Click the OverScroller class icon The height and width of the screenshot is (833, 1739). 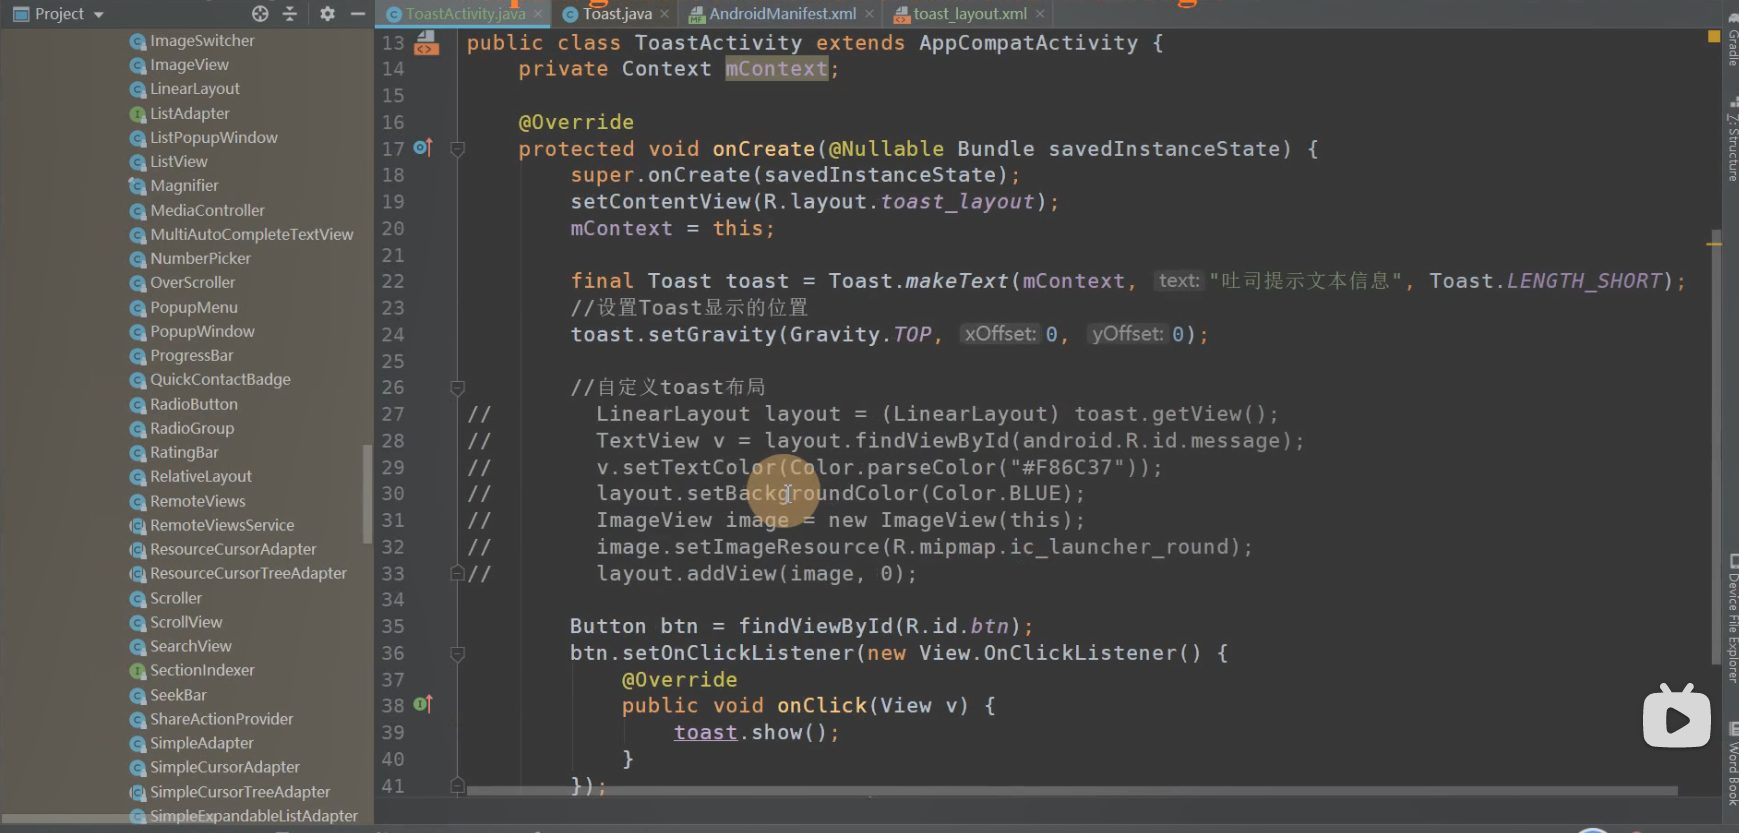[138, 283]
